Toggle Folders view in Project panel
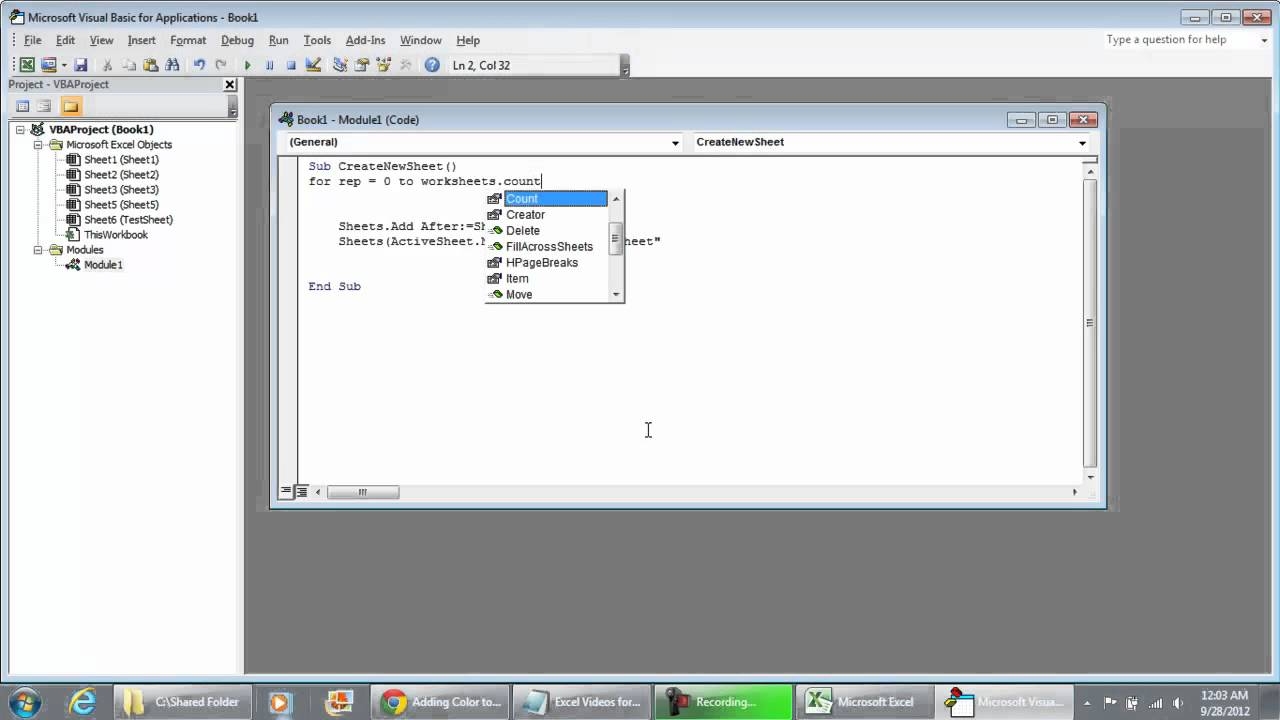 [70, 106]
